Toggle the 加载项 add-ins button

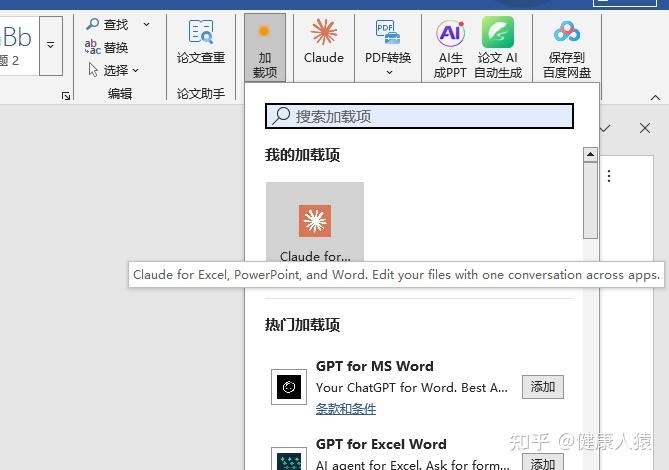point(265,48)
